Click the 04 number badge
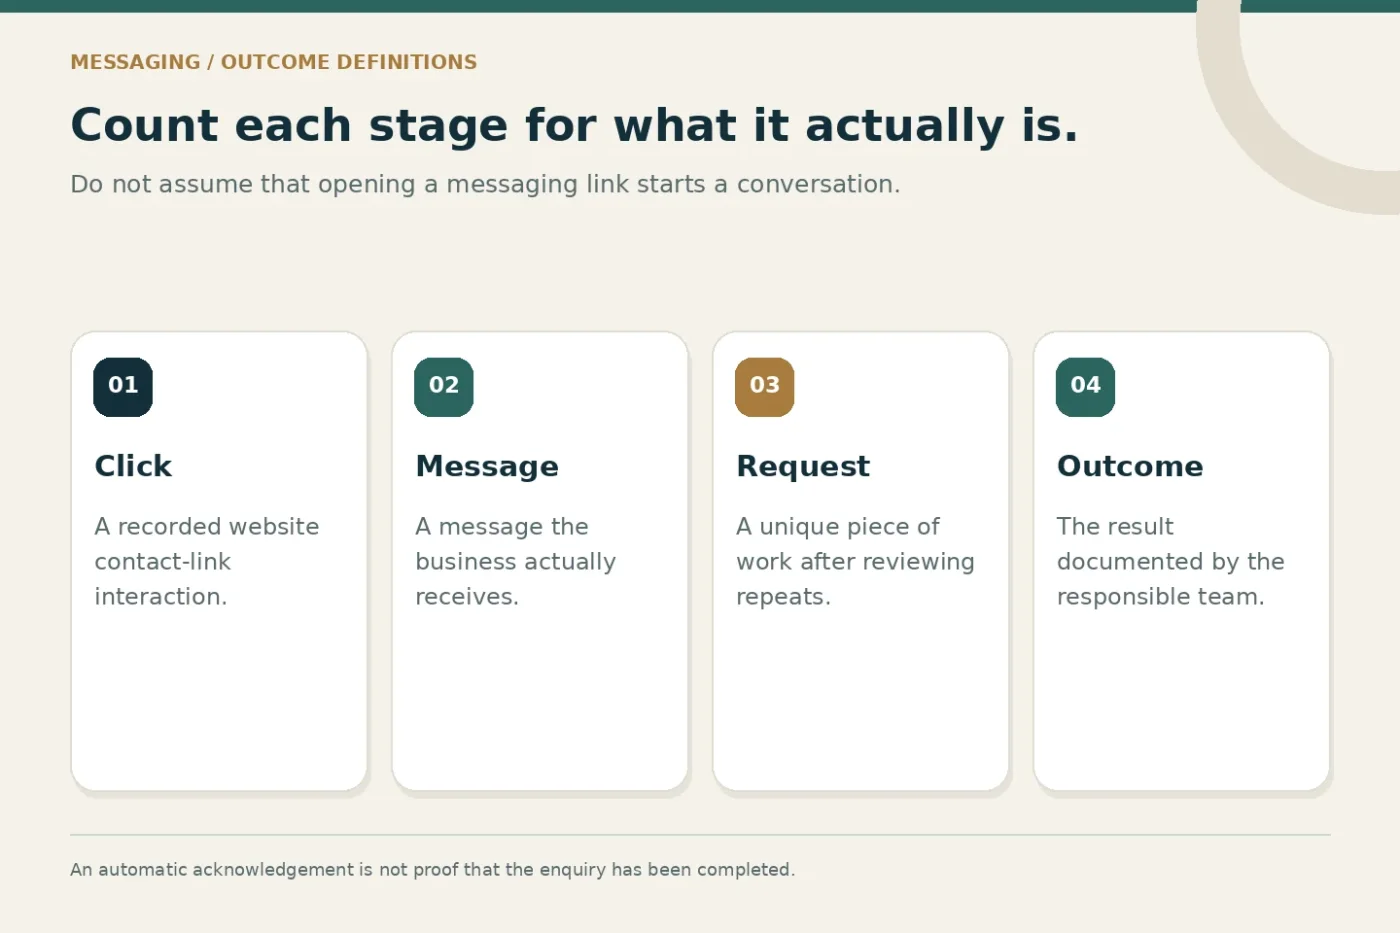 click(x=1086, y=386)
